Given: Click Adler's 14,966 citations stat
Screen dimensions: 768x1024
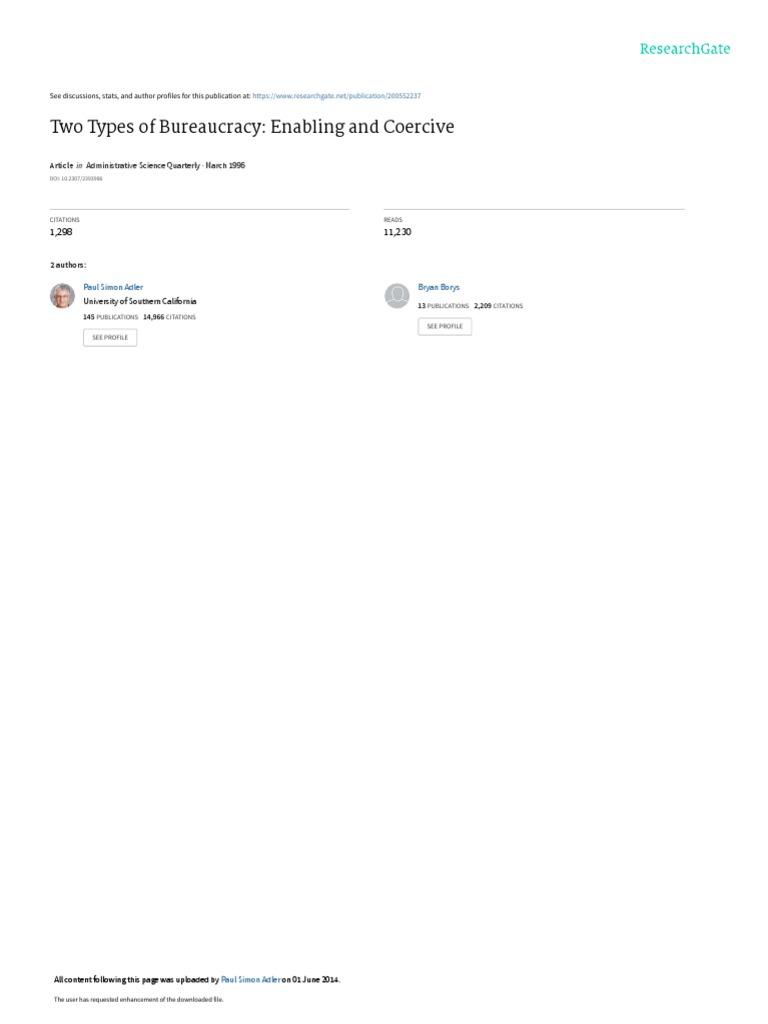Looking at the screenshot, I should coord(169,317).
